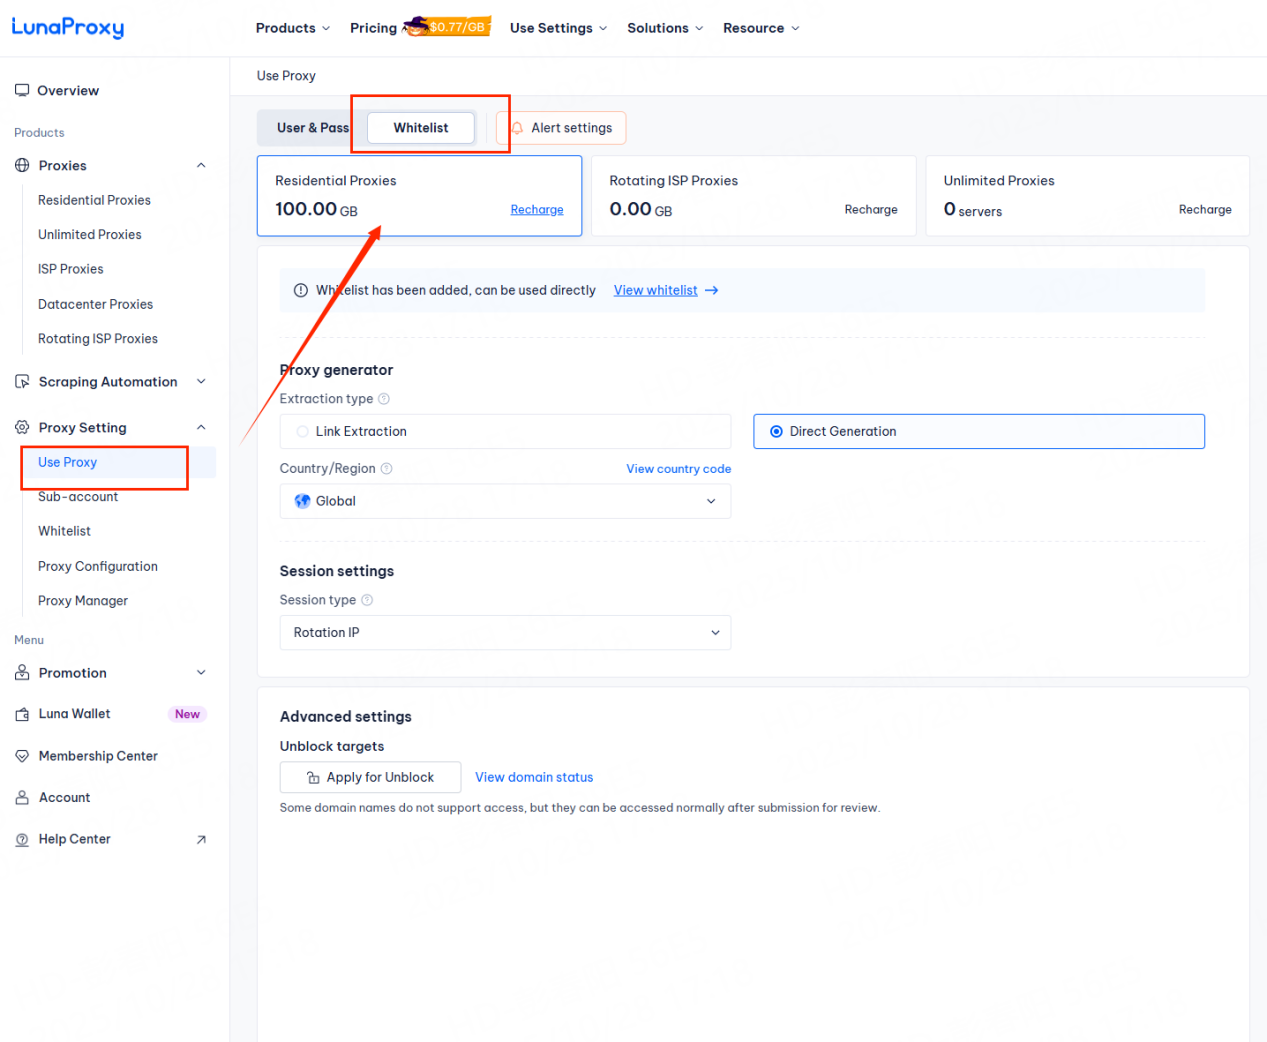
Task: Select the Rotating ISP Proxies balance card
Action: (753, 196)
